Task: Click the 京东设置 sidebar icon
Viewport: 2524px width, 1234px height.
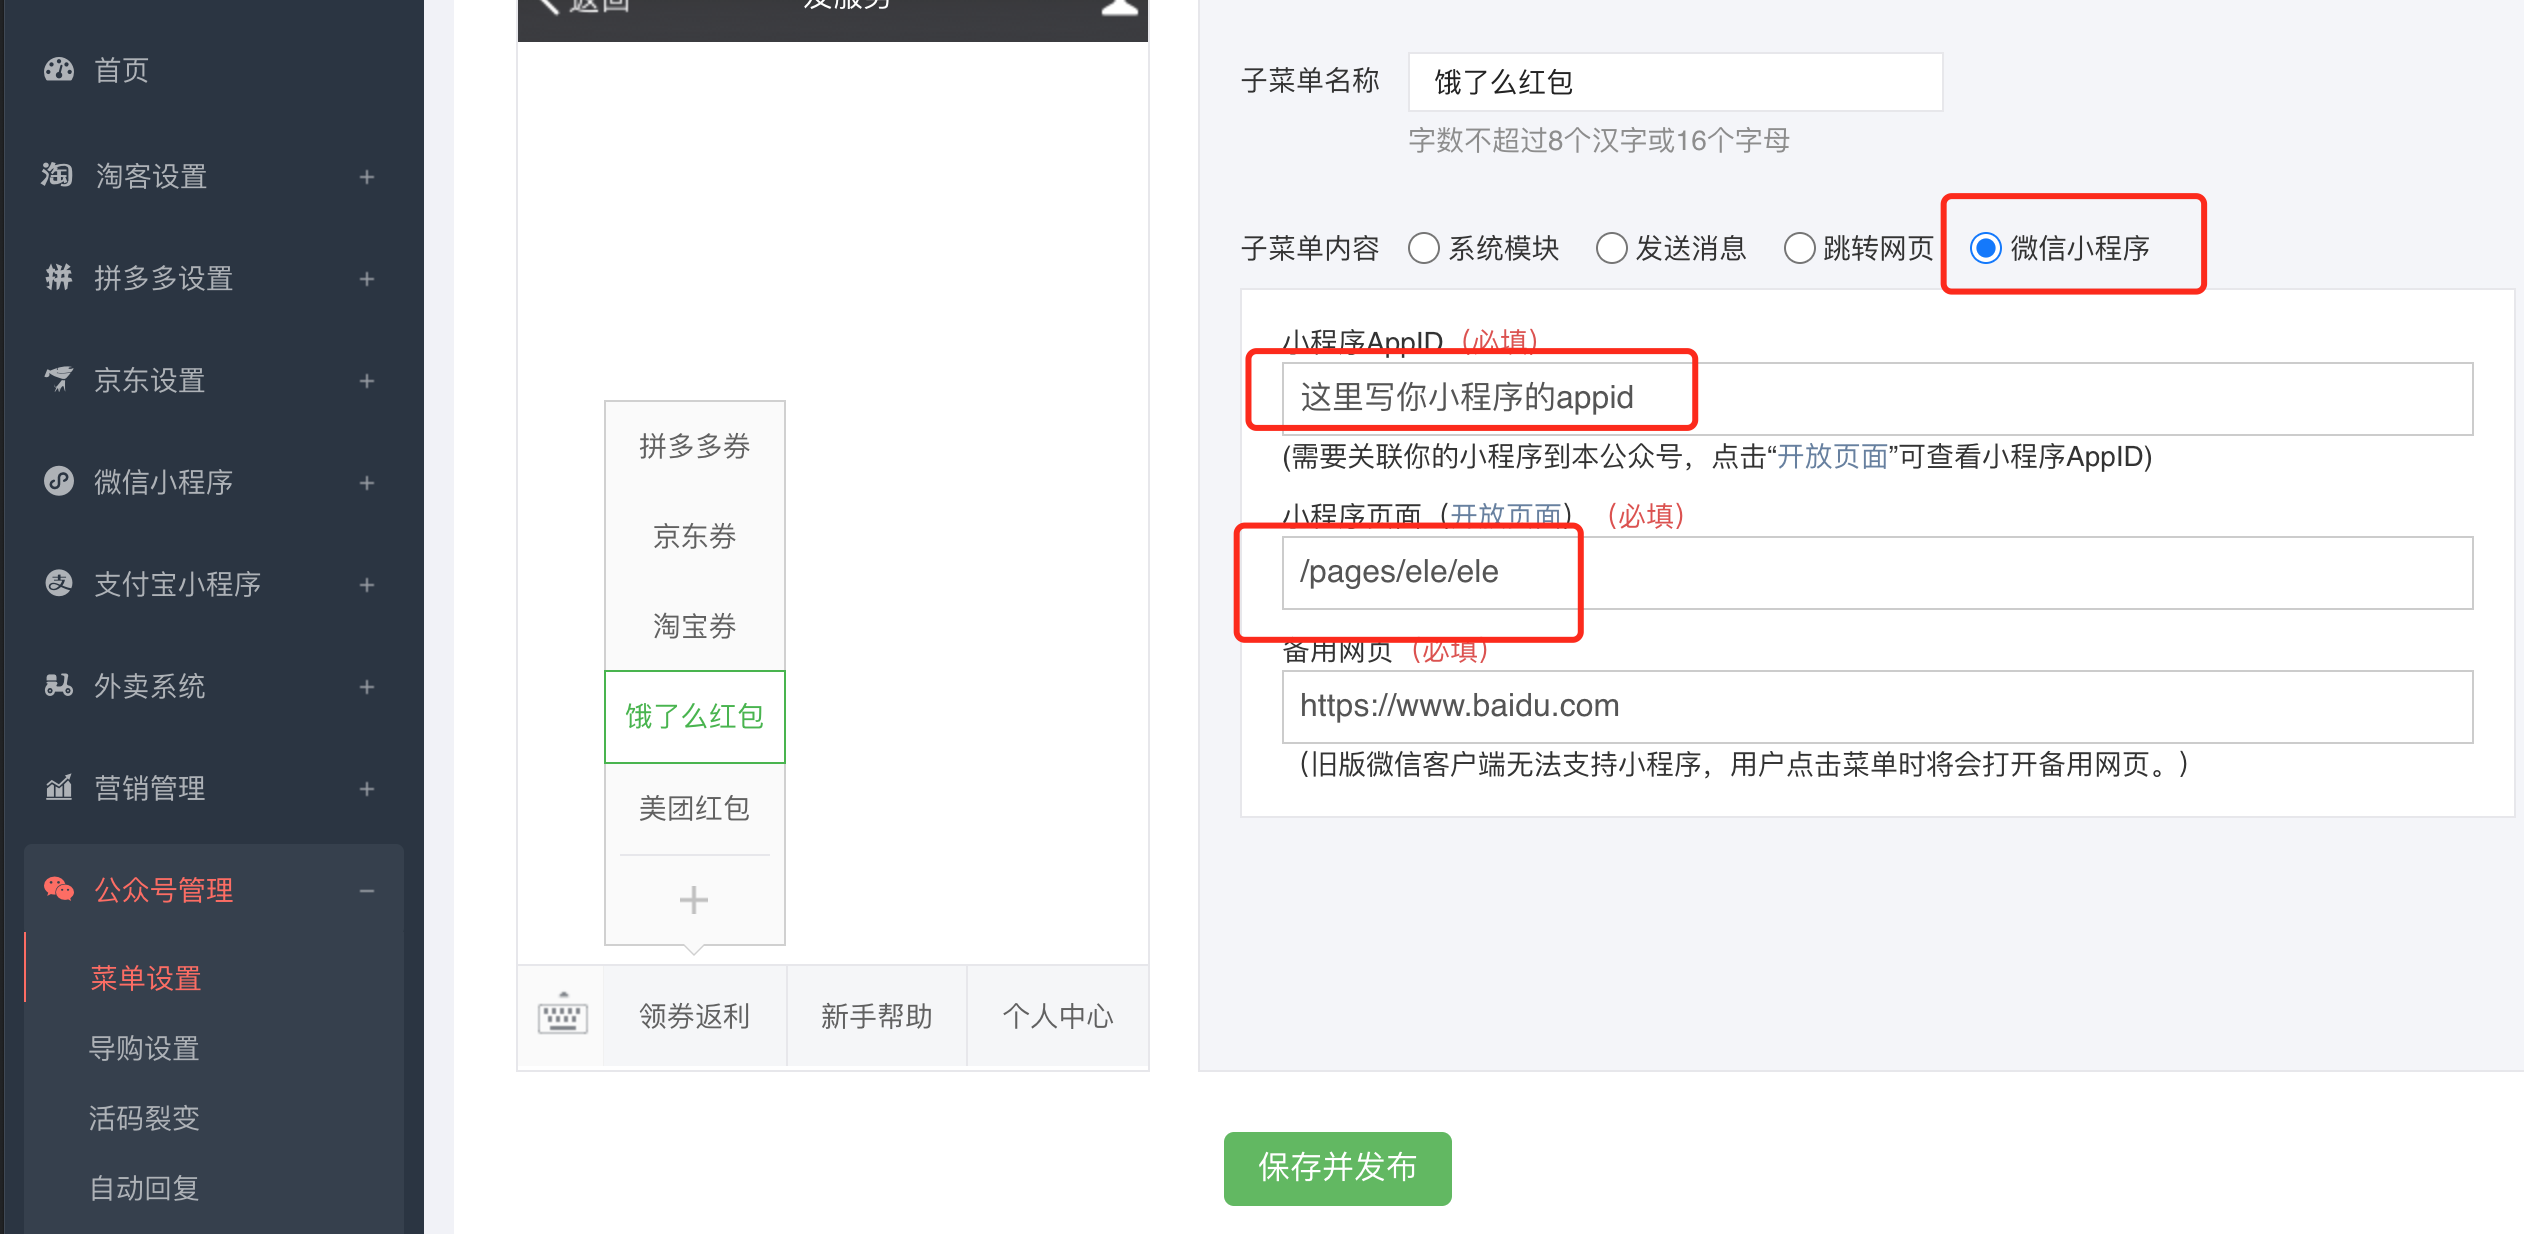Action: (59, 379)
